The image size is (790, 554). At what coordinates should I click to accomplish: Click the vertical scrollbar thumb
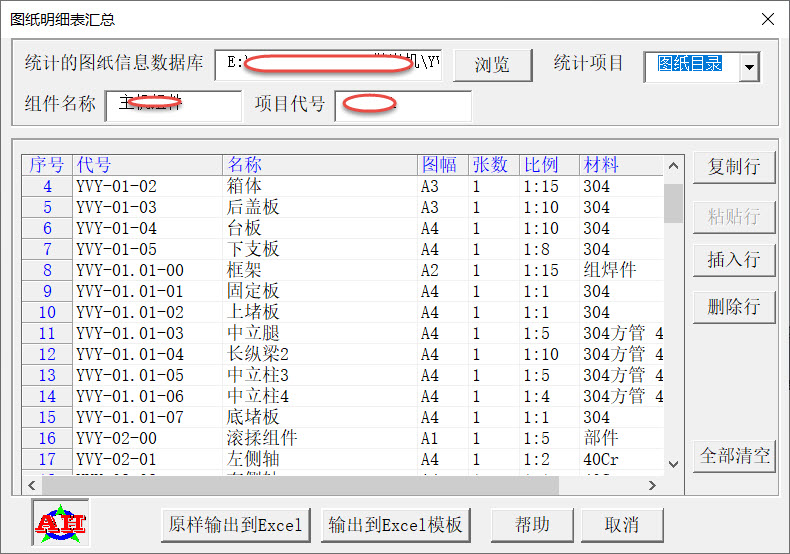673,203
